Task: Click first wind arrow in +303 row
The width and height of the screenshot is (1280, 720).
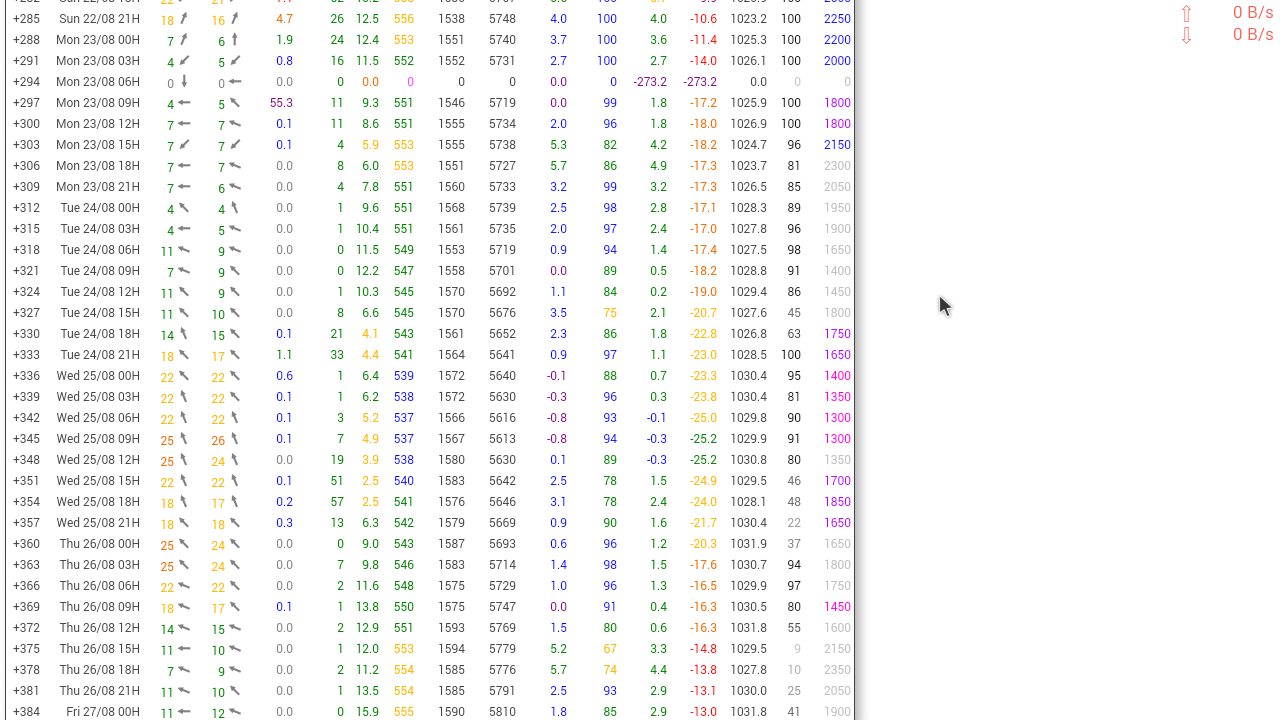Action: tap(184, 145)
